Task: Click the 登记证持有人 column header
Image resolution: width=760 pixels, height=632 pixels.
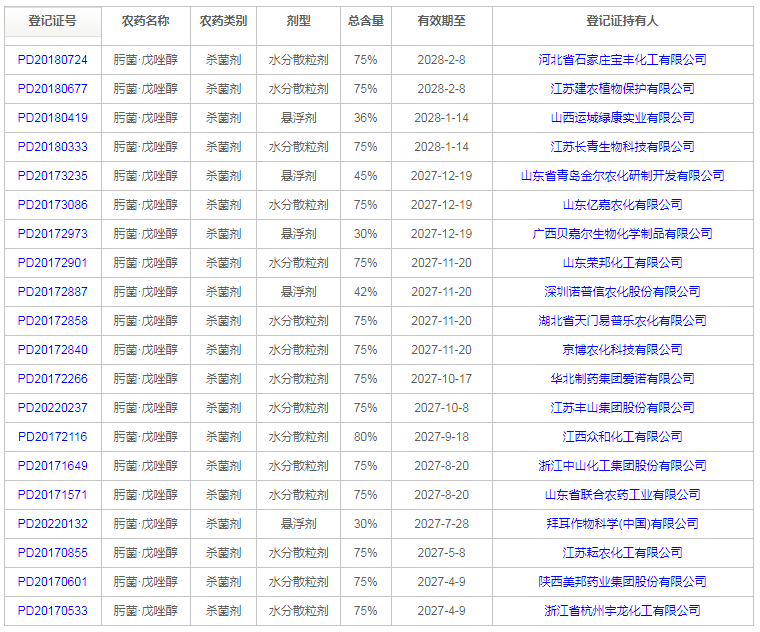Action: (x=622, y=21)
